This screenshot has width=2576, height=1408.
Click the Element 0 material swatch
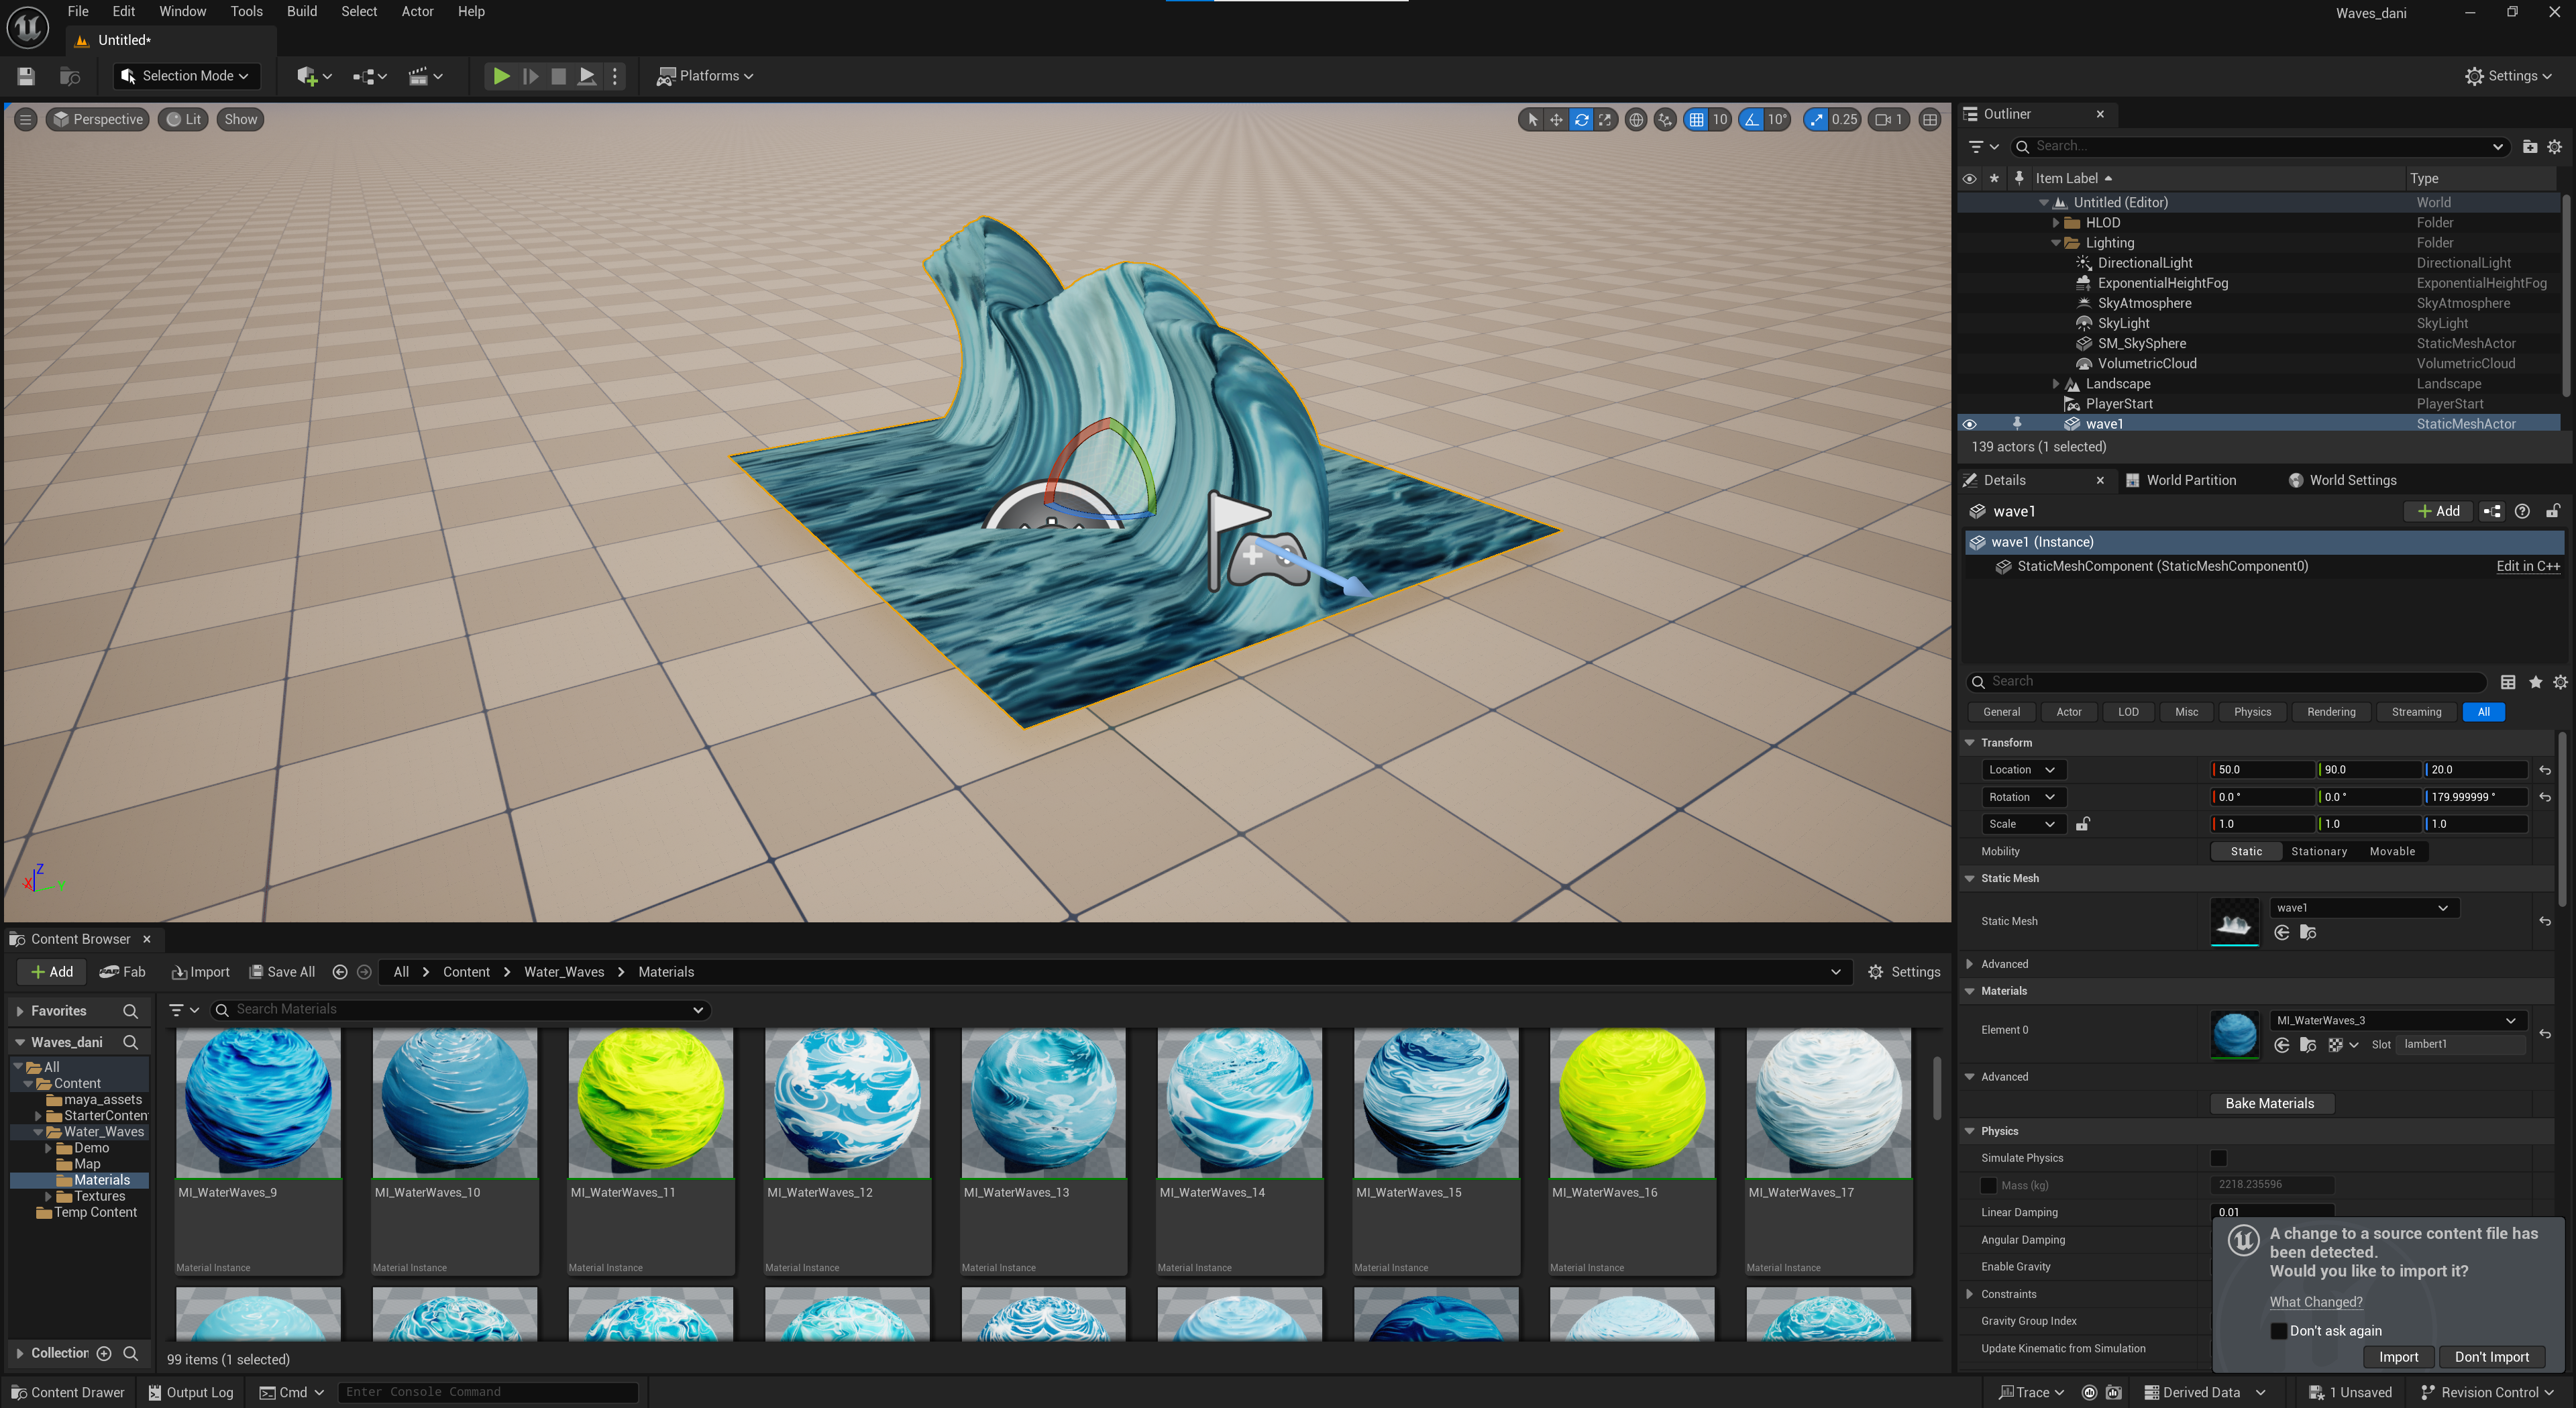[2234, 1033]
